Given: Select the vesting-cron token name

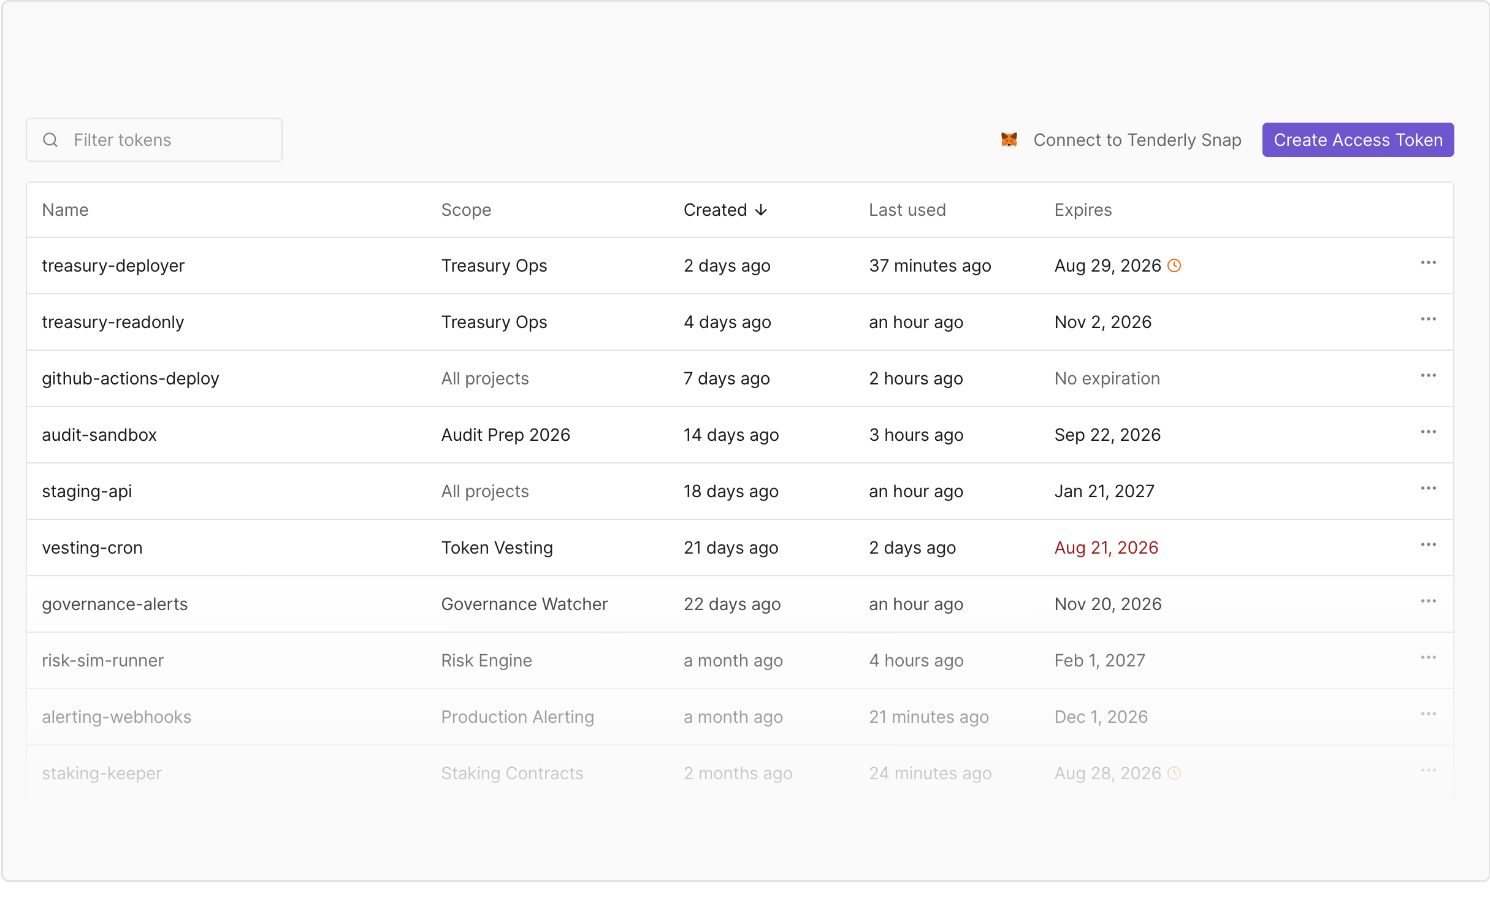Looking at the screenshot, I should (92, 548).
